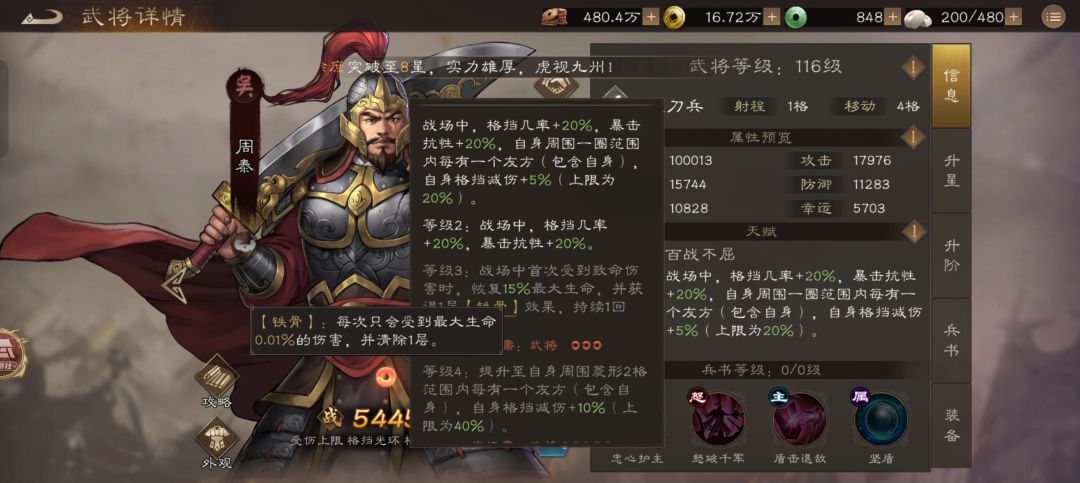
Task: Tap the plus beside jade 848
Action: 893,17
